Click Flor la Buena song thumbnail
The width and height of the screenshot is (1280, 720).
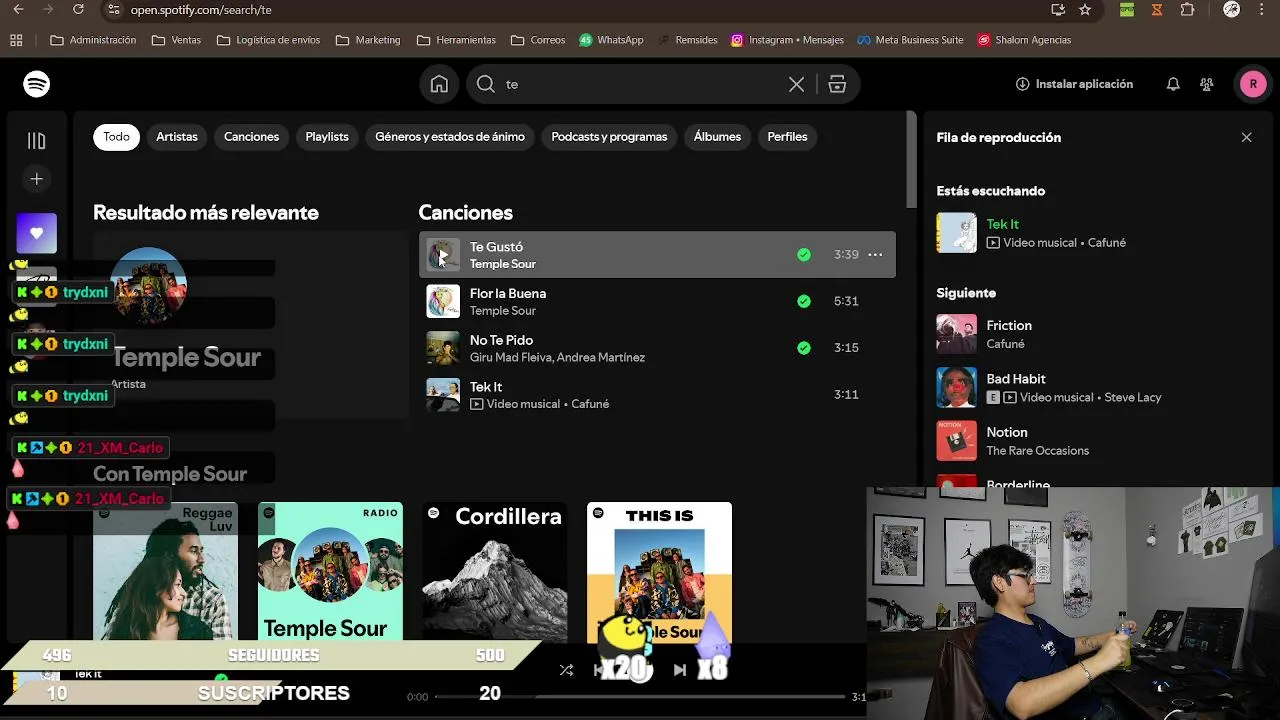point(443,301)
